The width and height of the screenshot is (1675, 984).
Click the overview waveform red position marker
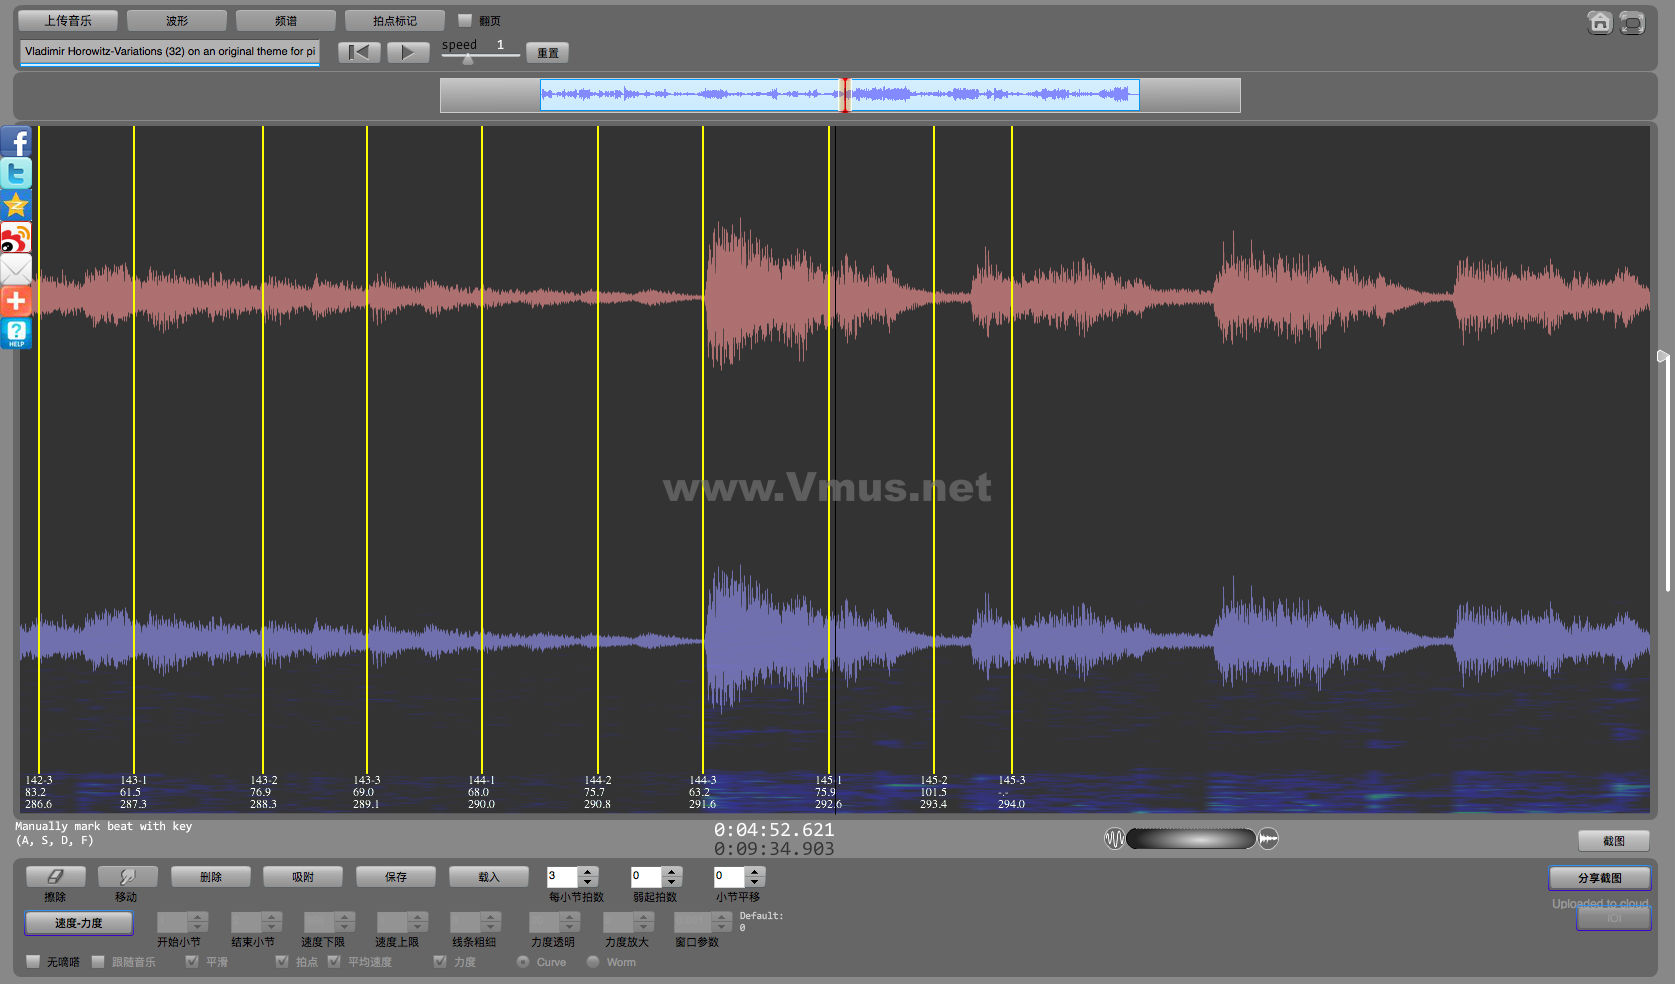(x=844, y=95)
